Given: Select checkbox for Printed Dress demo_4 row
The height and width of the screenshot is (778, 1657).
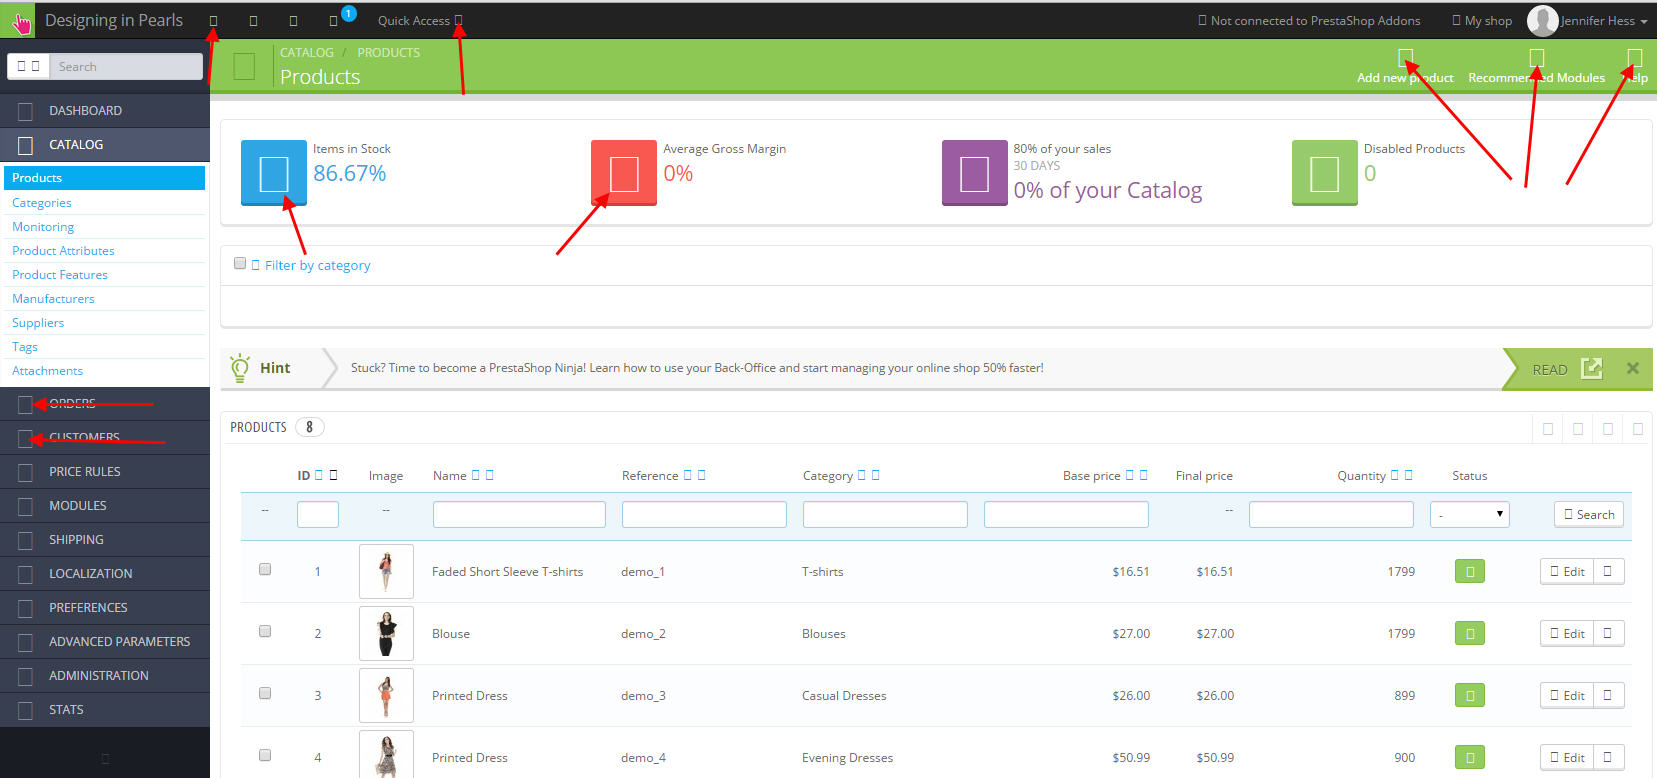Looking at the screenshot, I should pyautogui.click(x=265, y=755).
